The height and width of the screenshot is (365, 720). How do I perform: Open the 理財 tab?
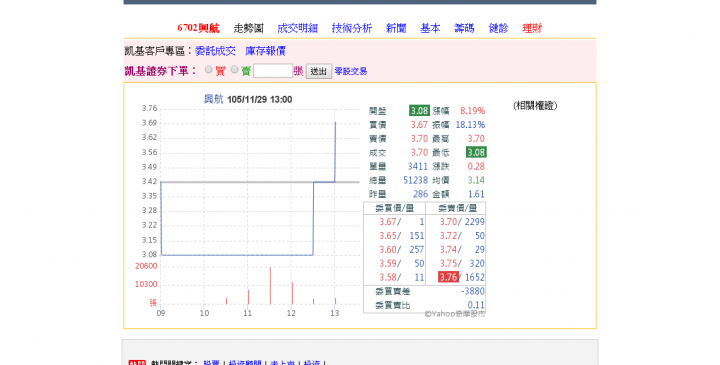click(x=532, y=28)
